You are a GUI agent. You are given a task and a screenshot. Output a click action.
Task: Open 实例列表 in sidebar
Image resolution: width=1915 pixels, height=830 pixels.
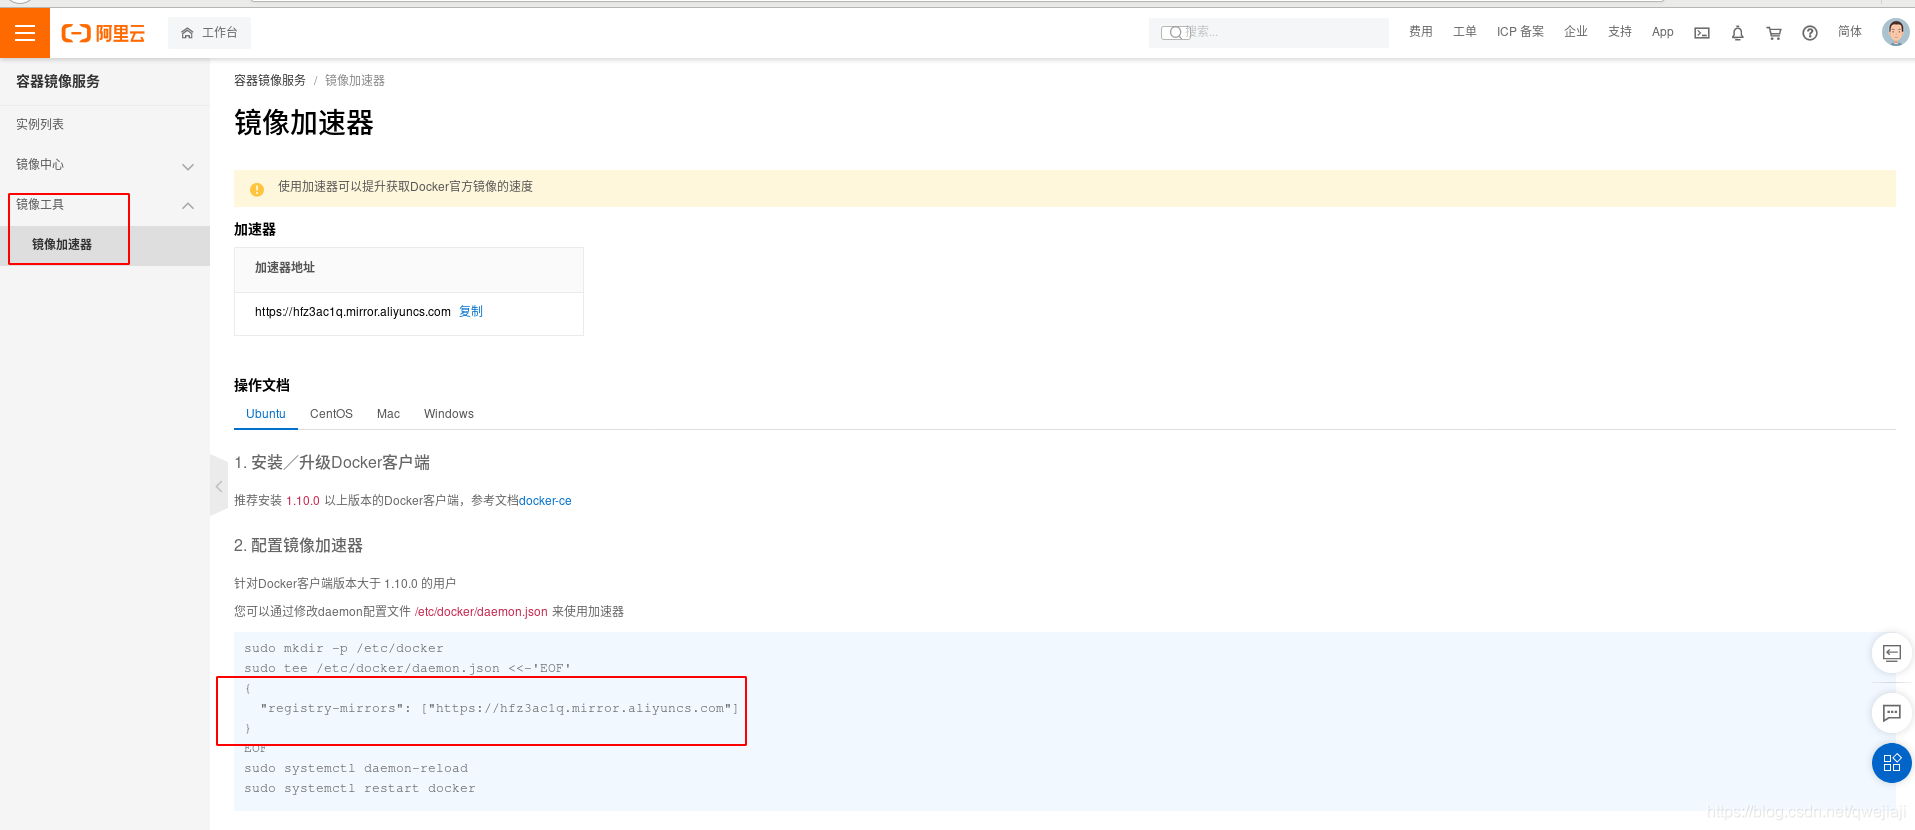click(105, 124)
